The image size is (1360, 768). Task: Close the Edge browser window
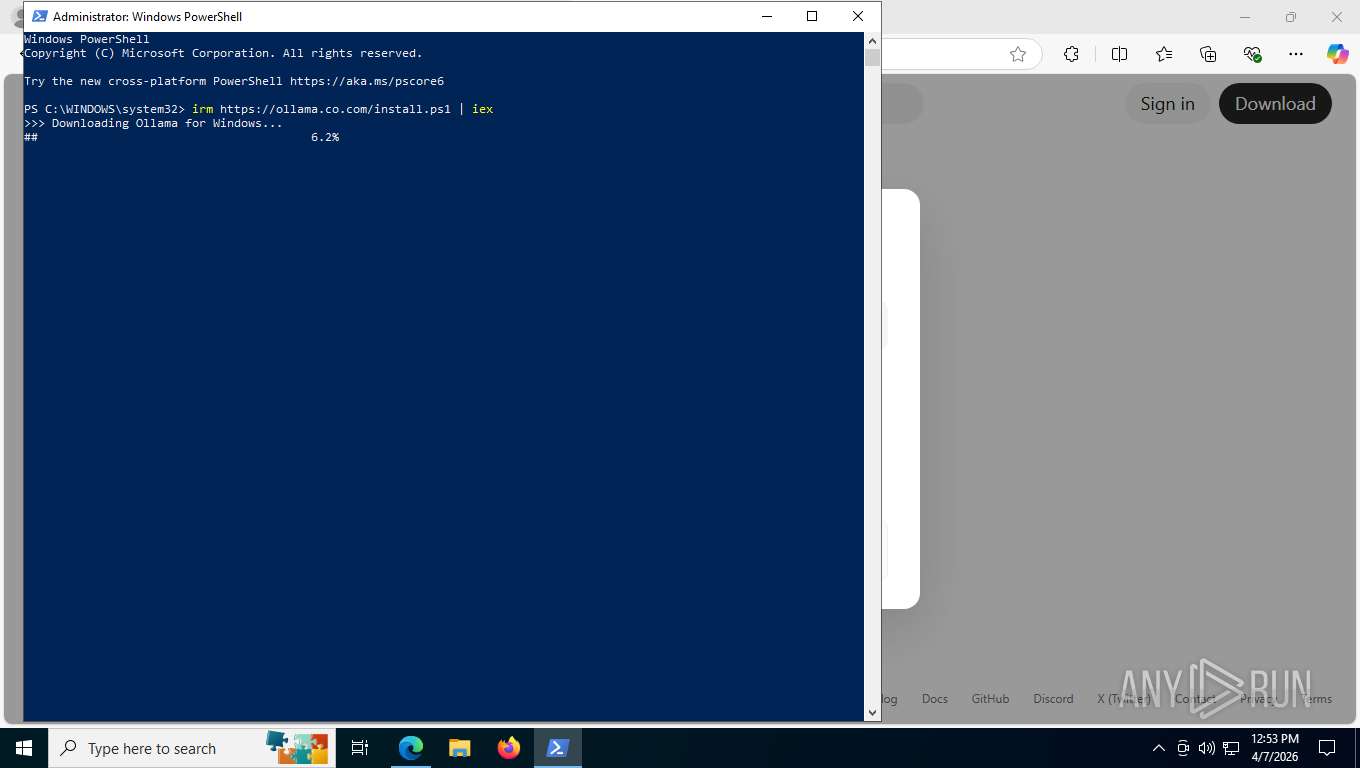pyautogui.click(x=1337, y=17)
